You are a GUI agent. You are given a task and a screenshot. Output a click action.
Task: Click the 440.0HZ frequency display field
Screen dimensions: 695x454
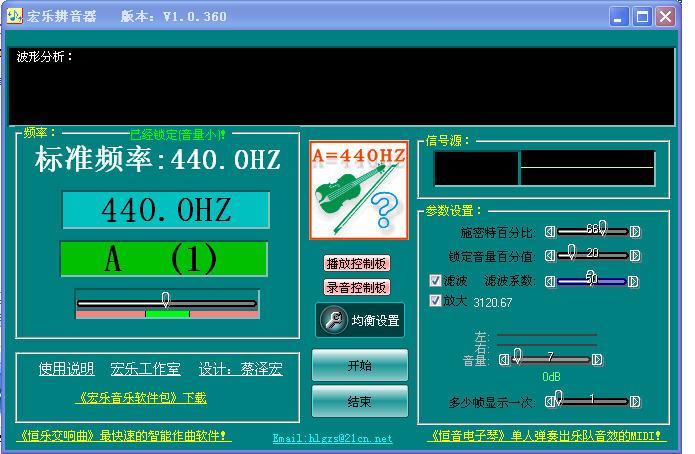(166, 210)
